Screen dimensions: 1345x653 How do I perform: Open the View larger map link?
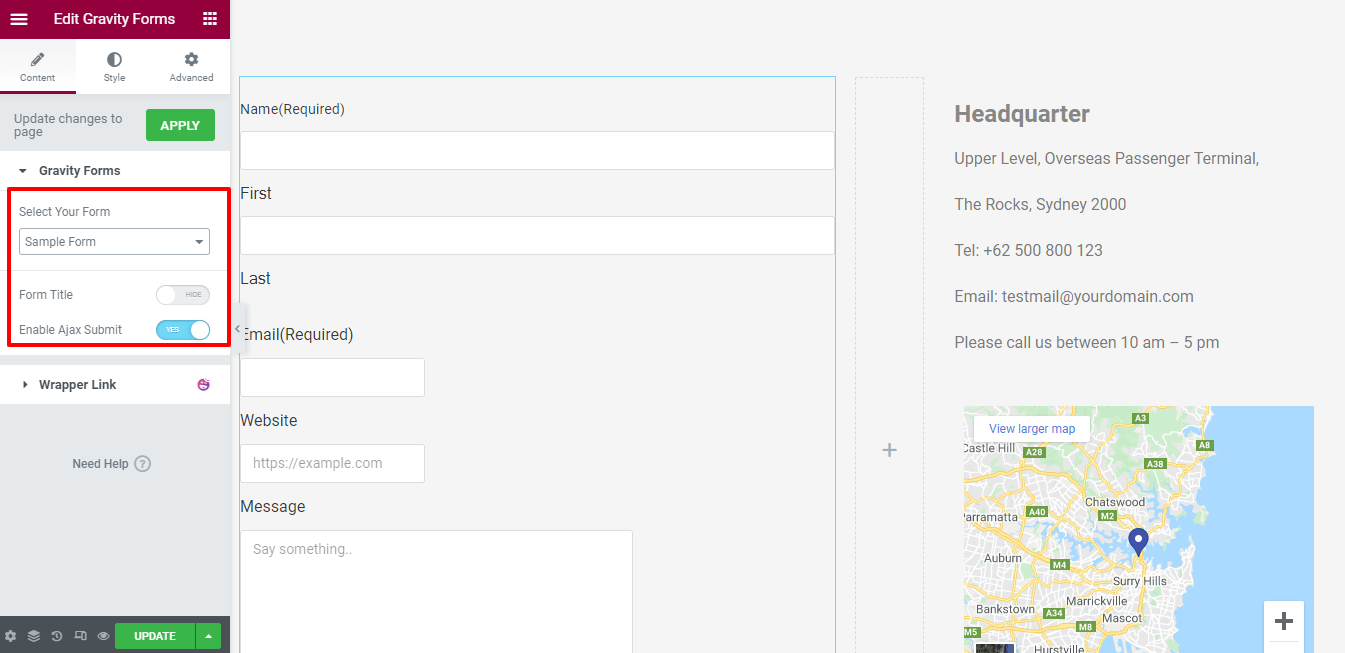pos(1032,429)
